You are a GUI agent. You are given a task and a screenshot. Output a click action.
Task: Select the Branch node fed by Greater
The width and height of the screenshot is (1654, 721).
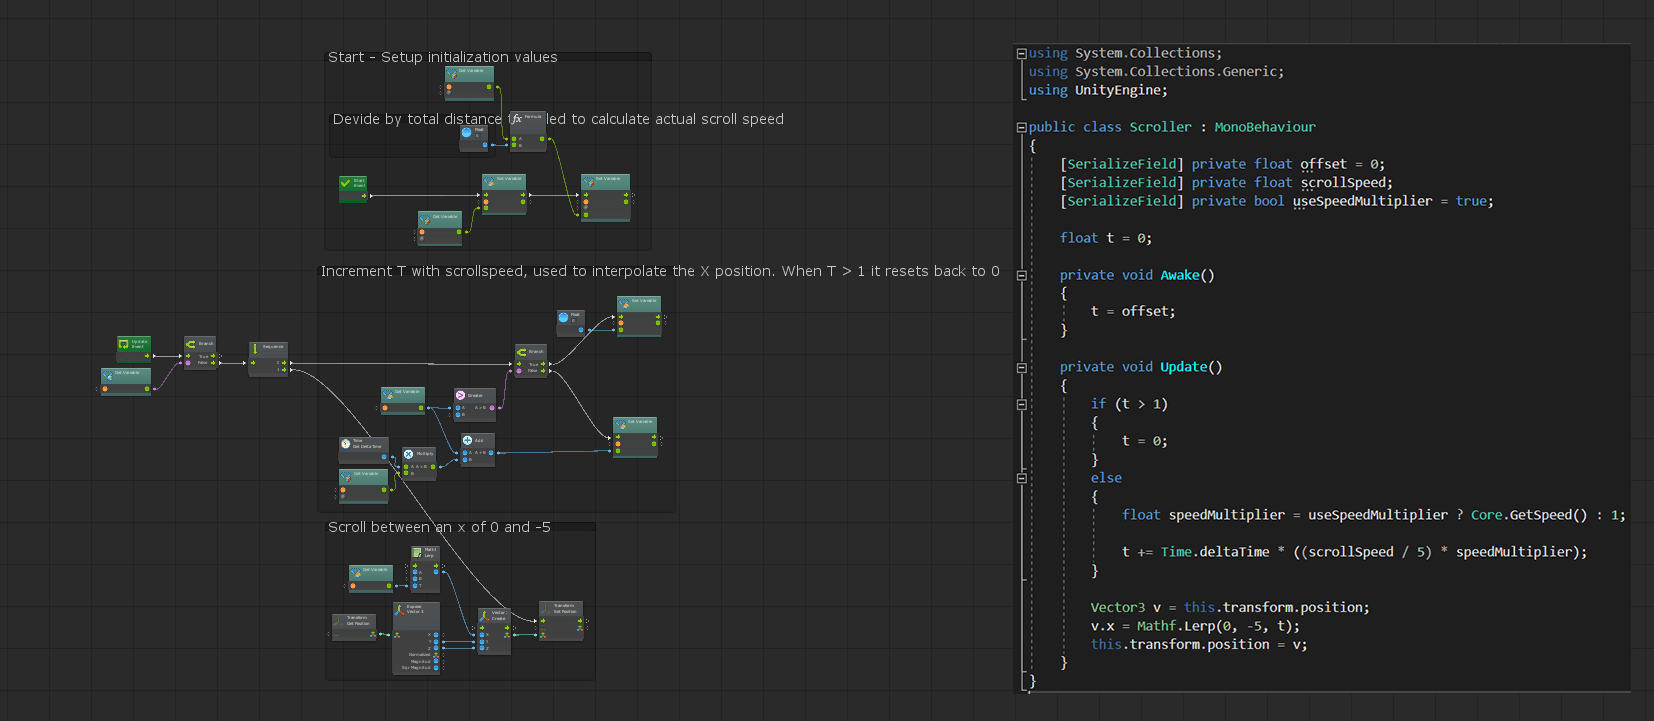pyautogui.click(x=531, y=361)
